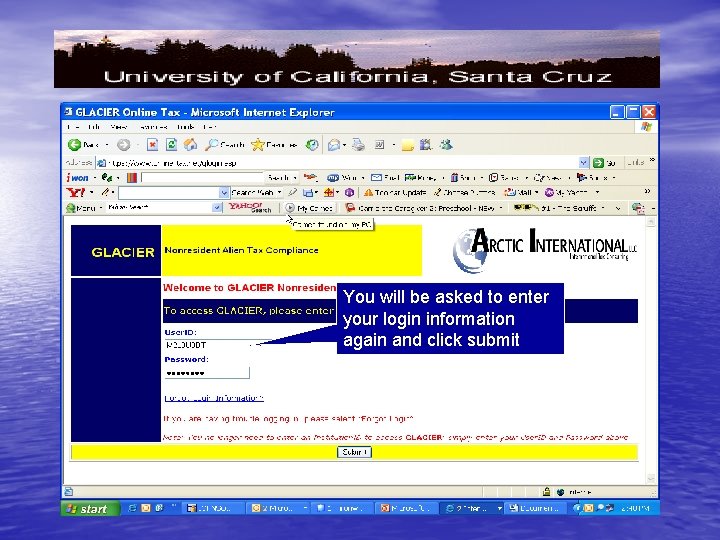
Task: Click the page scrollbar down arrow
Action: (651, 478)
